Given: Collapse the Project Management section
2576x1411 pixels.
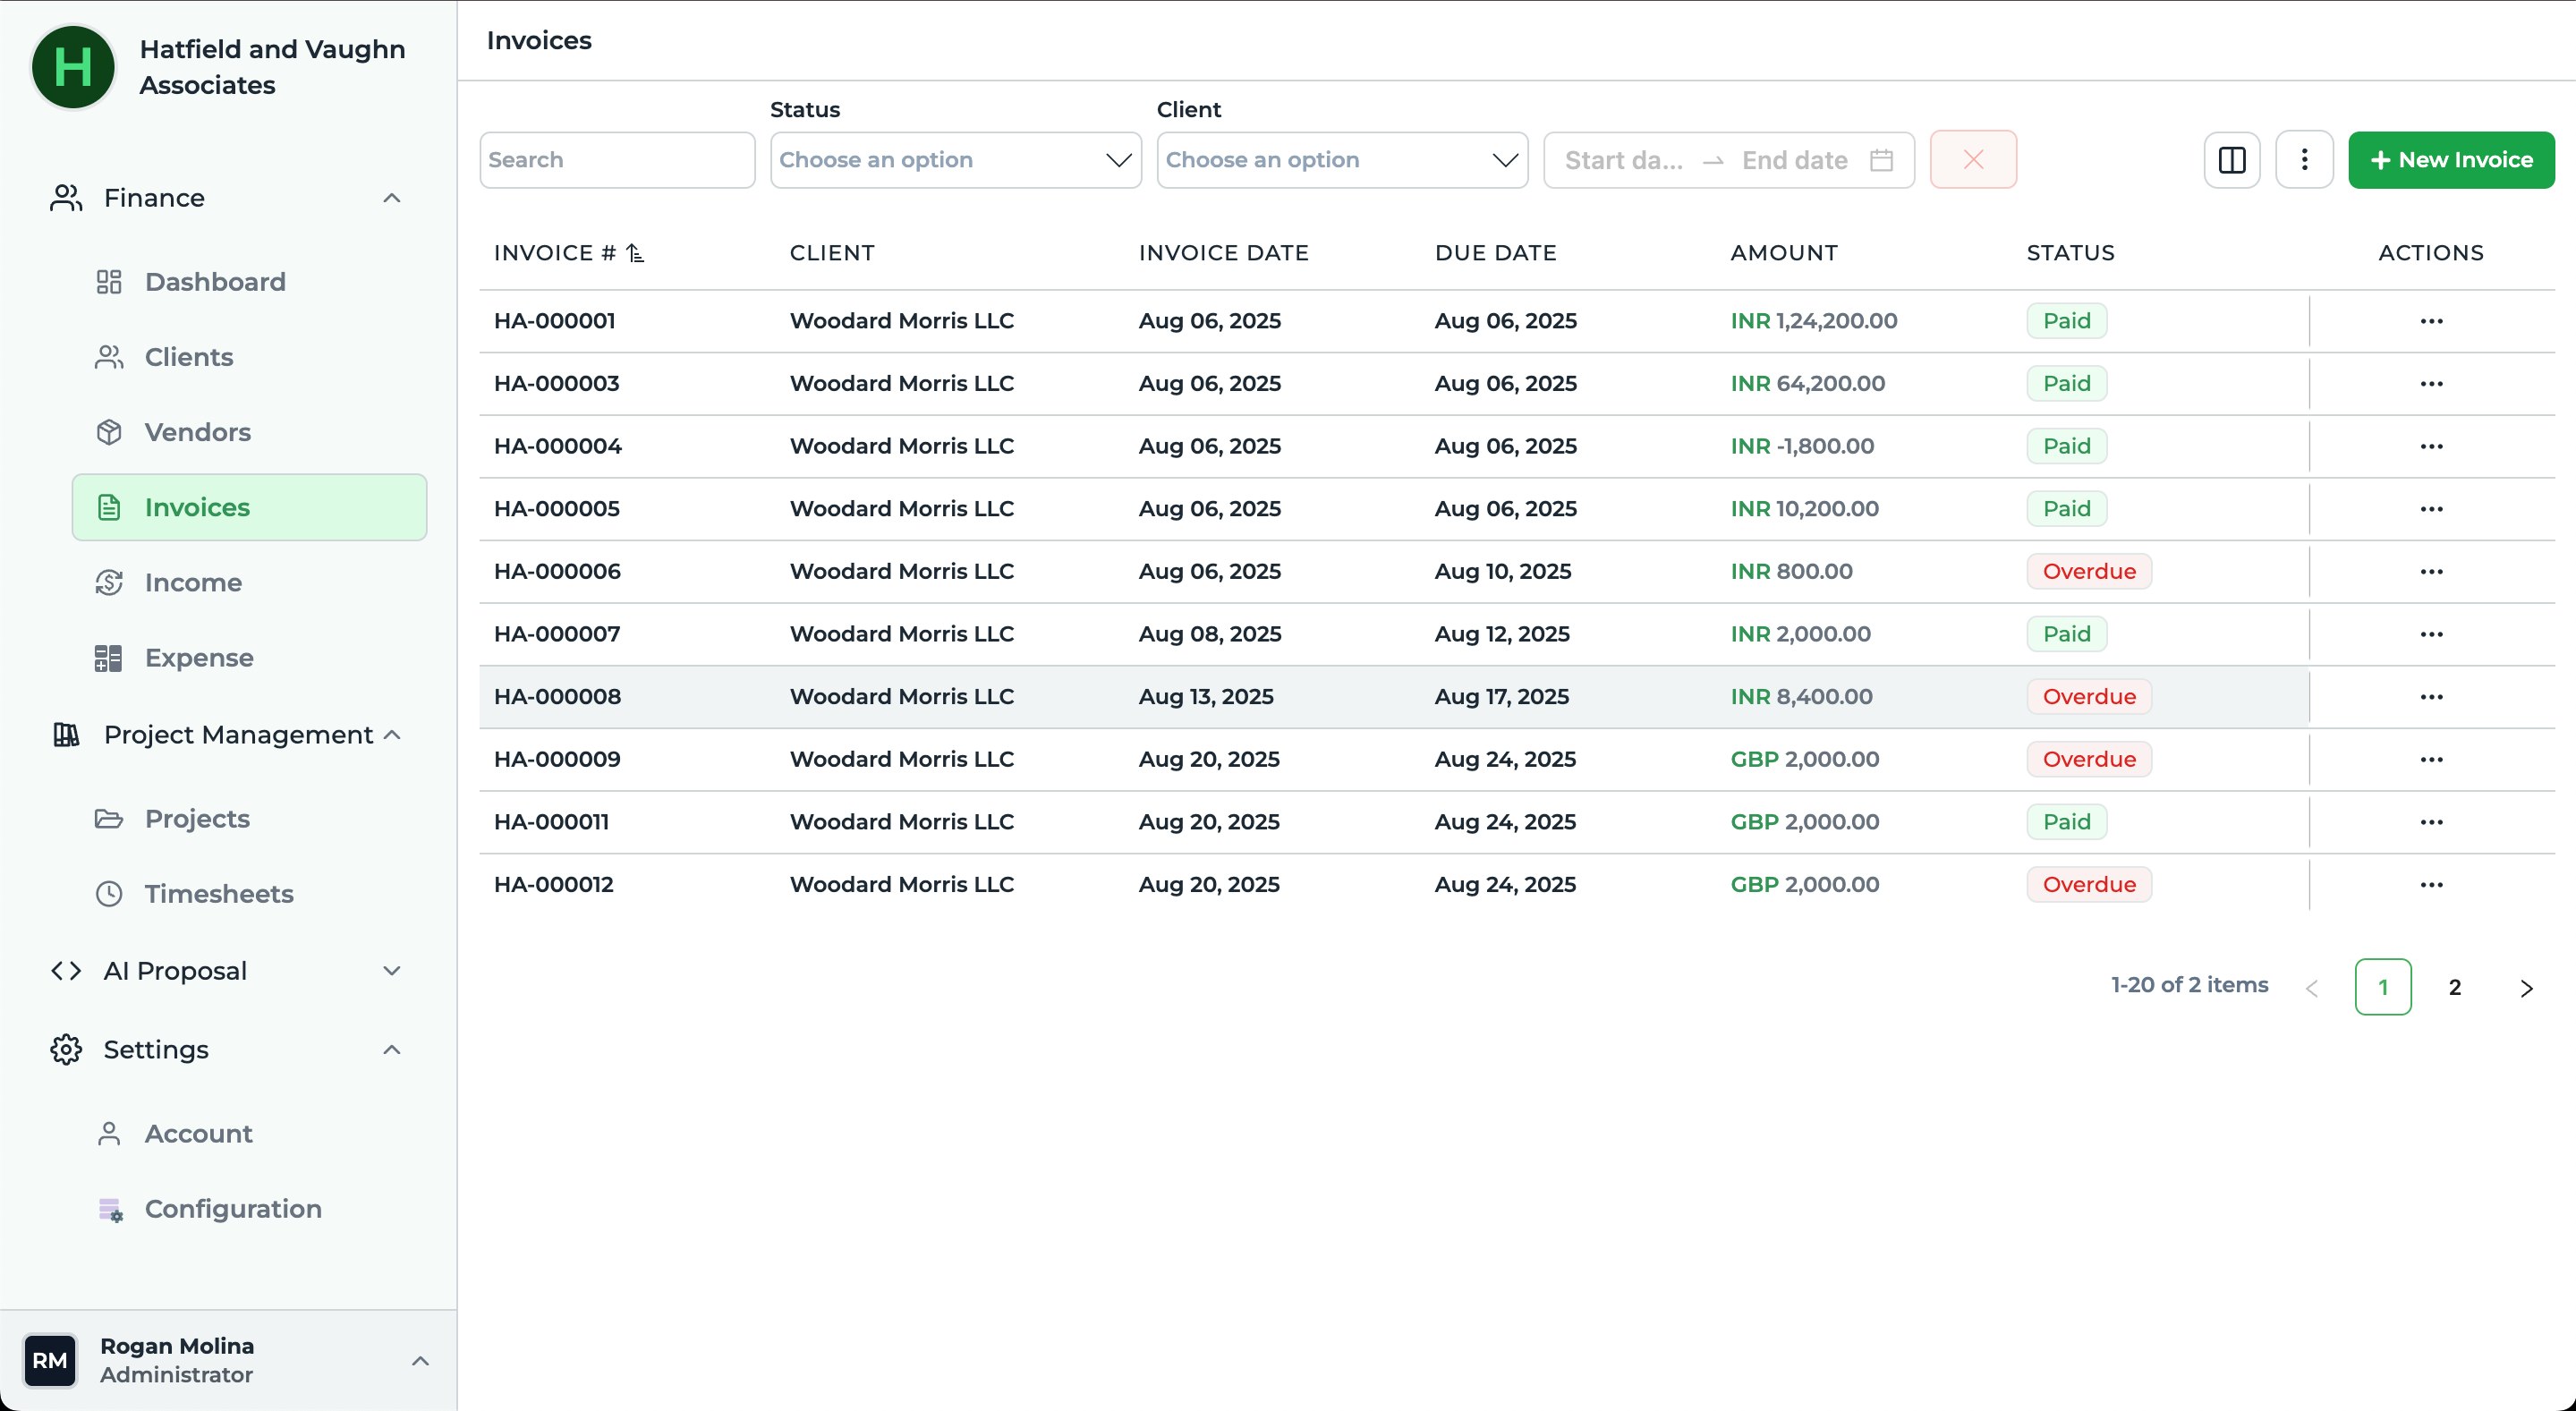Looking at the screenshot, I should click(392, 735).
